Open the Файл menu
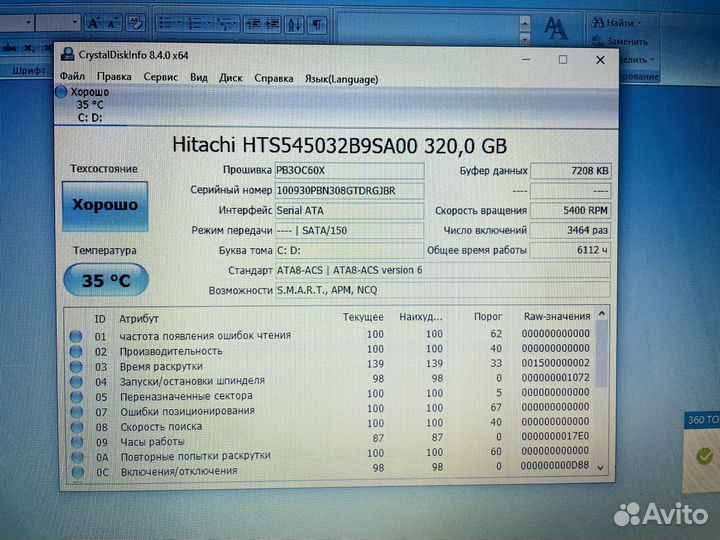Screen dimensions: 720x540 pyautogui.click(x=73, y=76)
